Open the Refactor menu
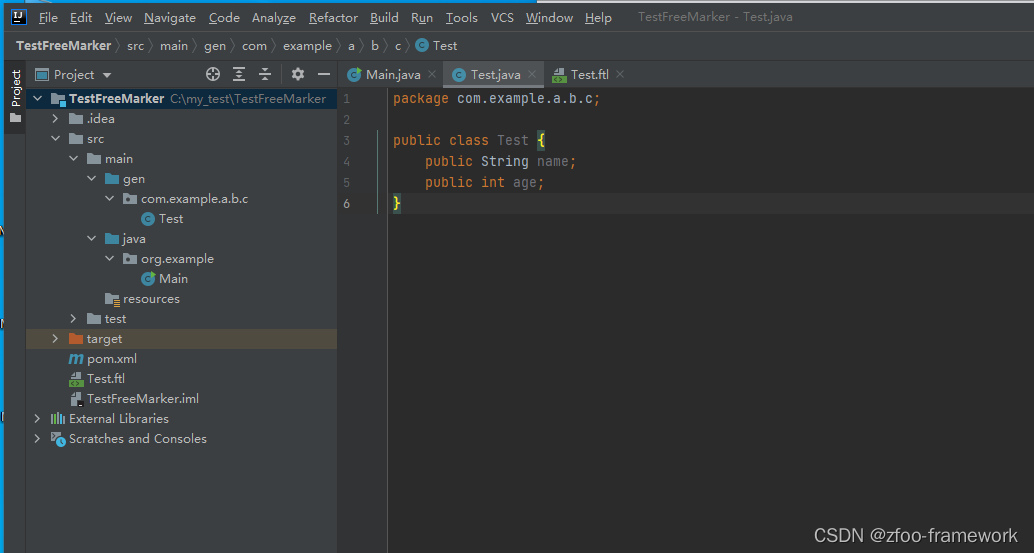This screenshot has width=1034, height=553. [x=333, y=18]
